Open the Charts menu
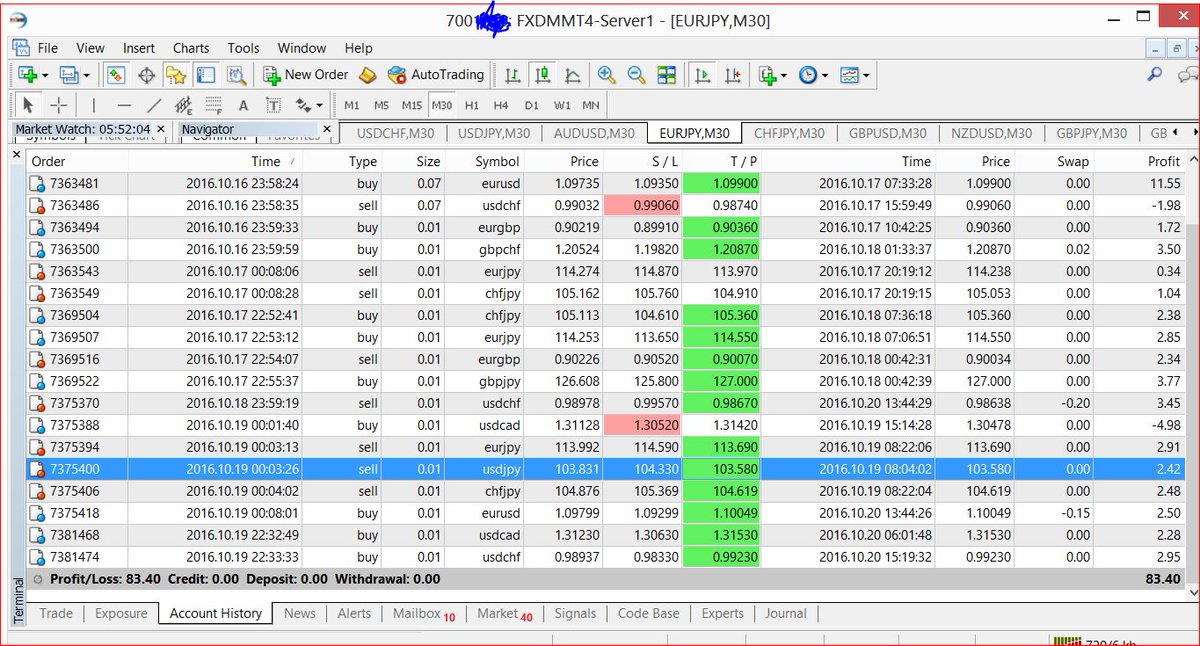This screenshot has height=646, width=1200. tap(191, 48)
